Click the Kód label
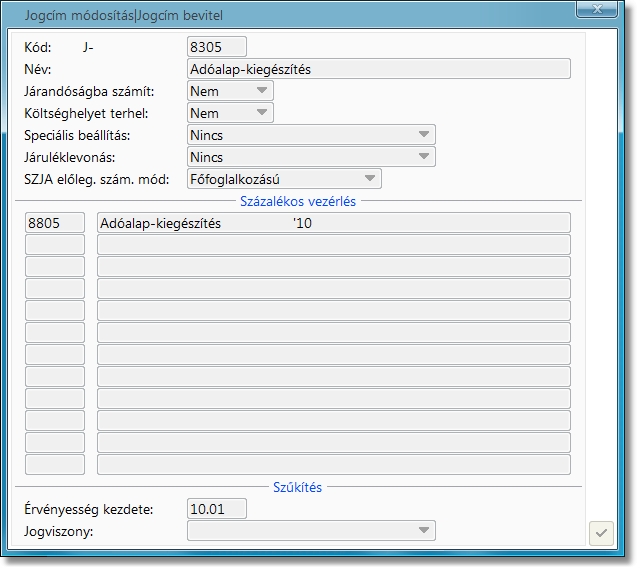This screenshot has width=637, height=569. click(x=38, y=47)
